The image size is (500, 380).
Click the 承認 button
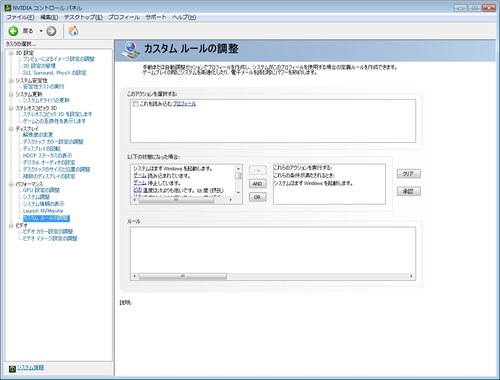408,191
